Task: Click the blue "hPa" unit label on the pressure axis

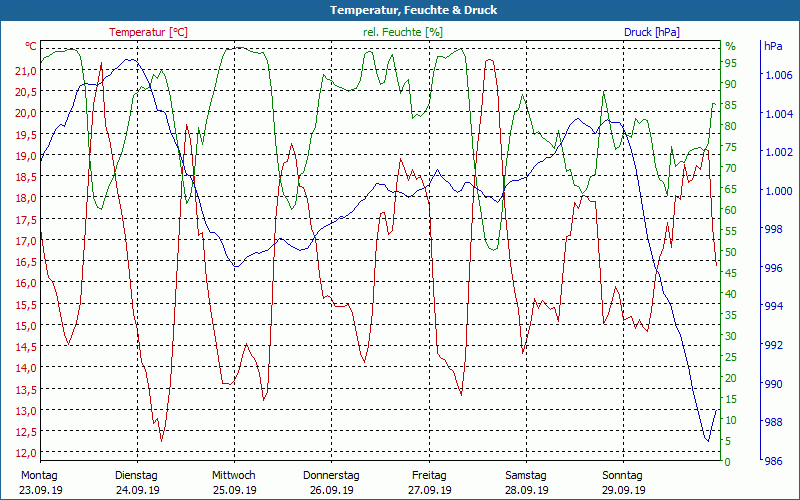Action: [x=773, y=46]
